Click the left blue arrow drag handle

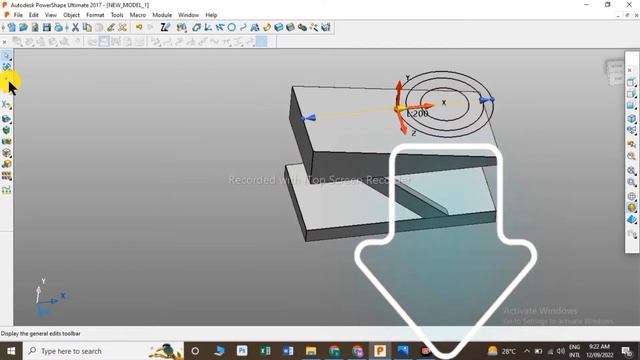tap(308, 118)
